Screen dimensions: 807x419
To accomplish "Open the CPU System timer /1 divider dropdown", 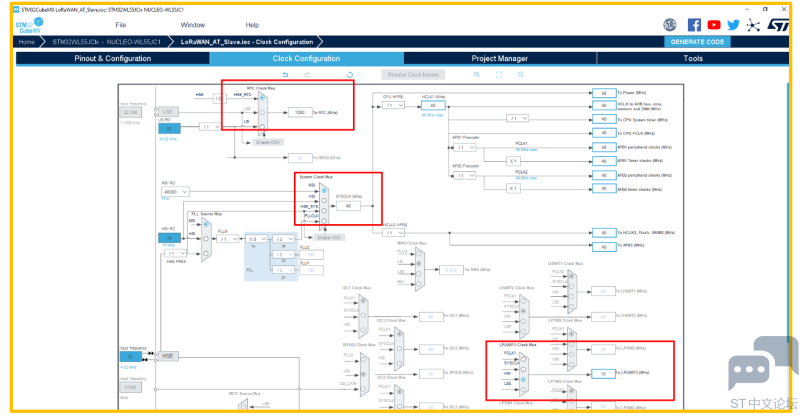I will click(517, 118).
